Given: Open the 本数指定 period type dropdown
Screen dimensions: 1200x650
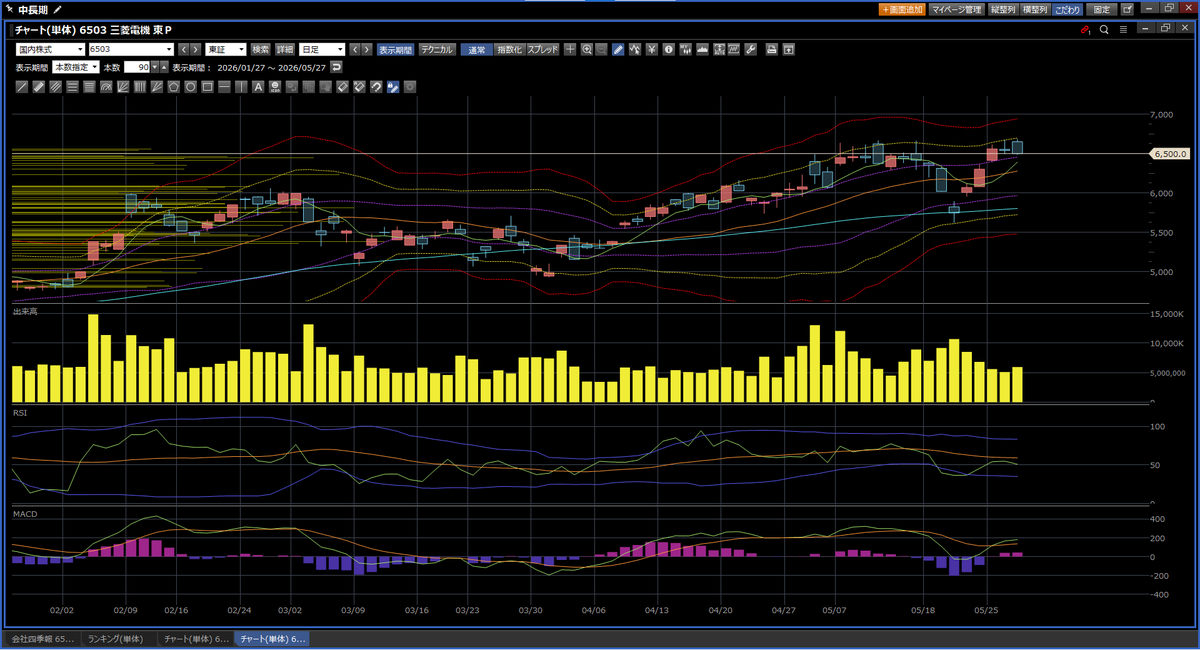Looking at the screenshot, I should 76,67.
